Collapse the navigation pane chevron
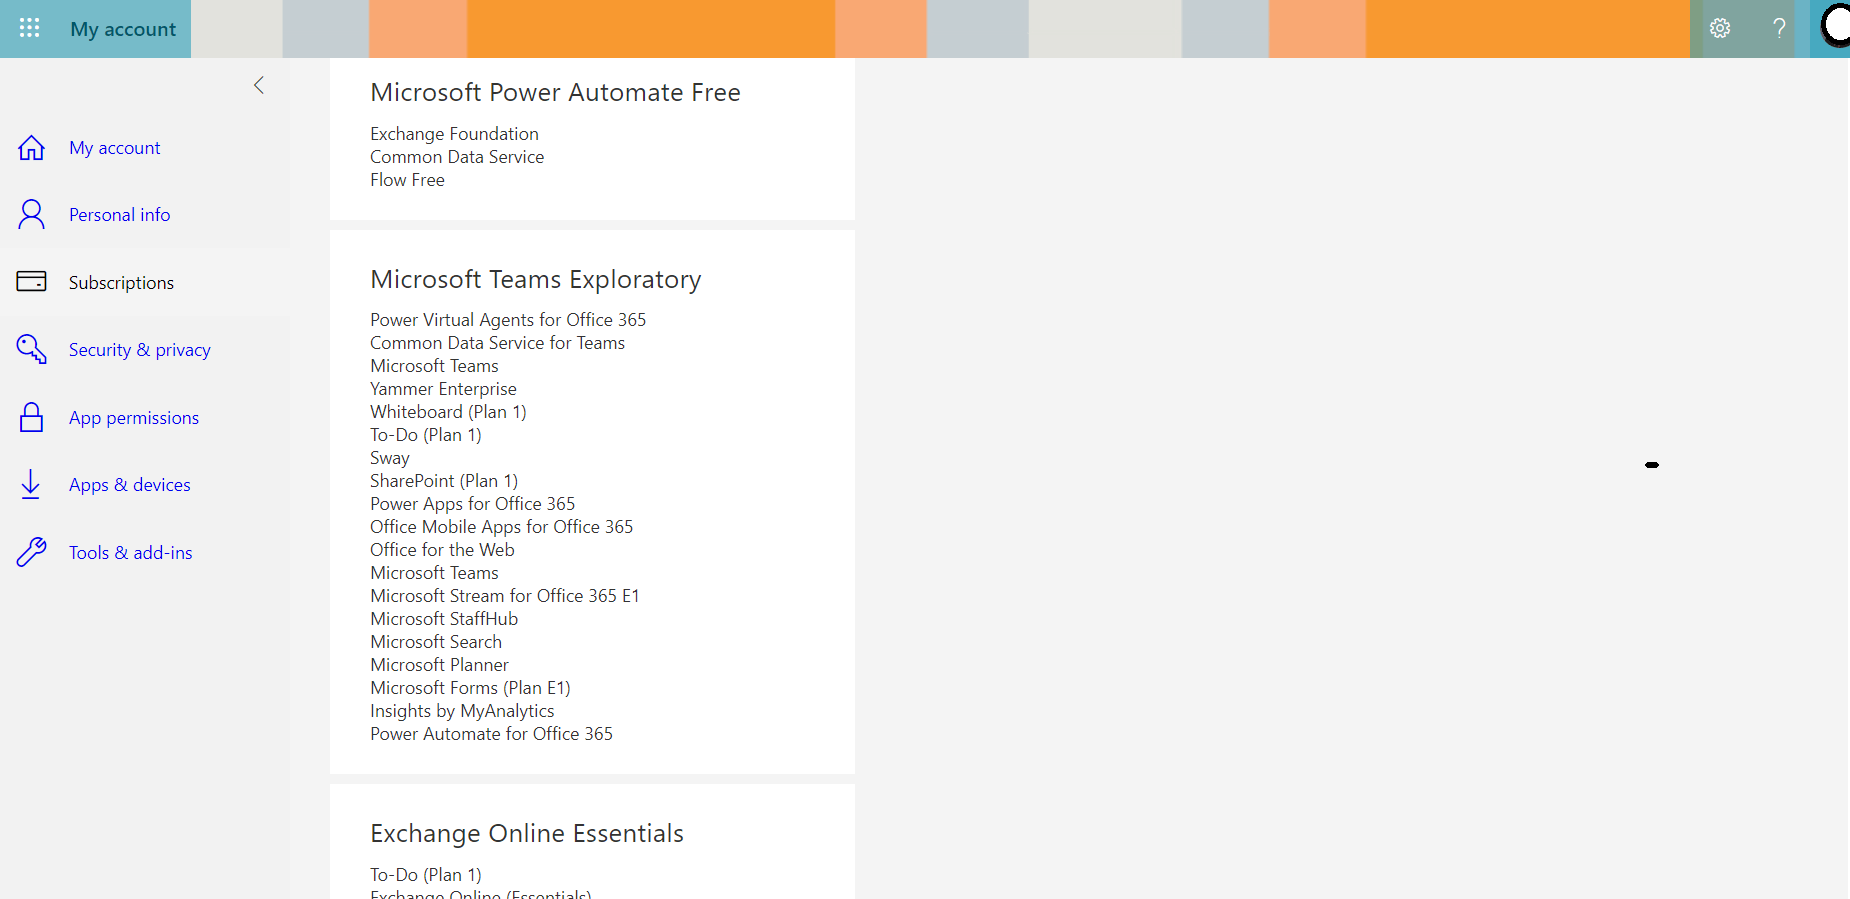Screen dimensions: 1850x899 point(259,85)
